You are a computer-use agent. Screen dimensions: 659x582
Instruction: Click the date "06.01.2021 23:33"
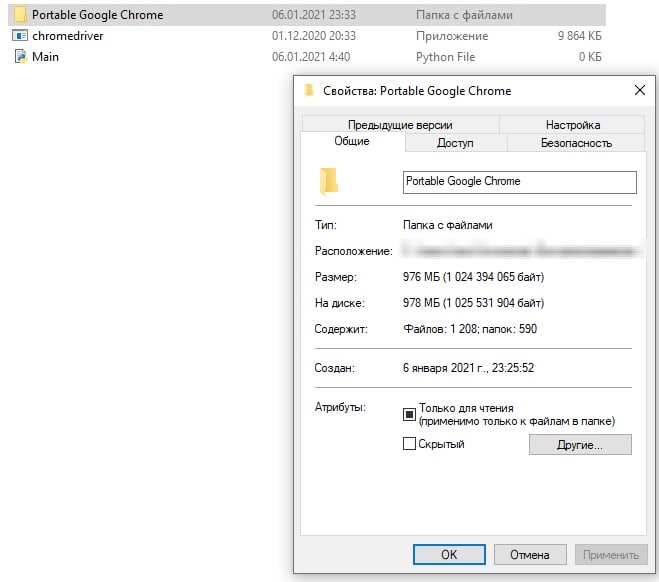click(314, 15)
